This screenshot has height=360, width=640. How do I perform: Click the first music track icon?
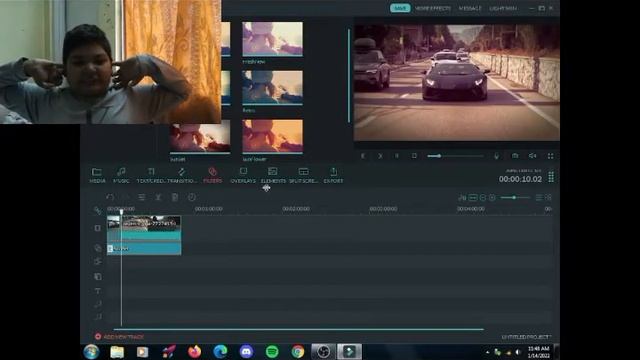click(98, 304)
